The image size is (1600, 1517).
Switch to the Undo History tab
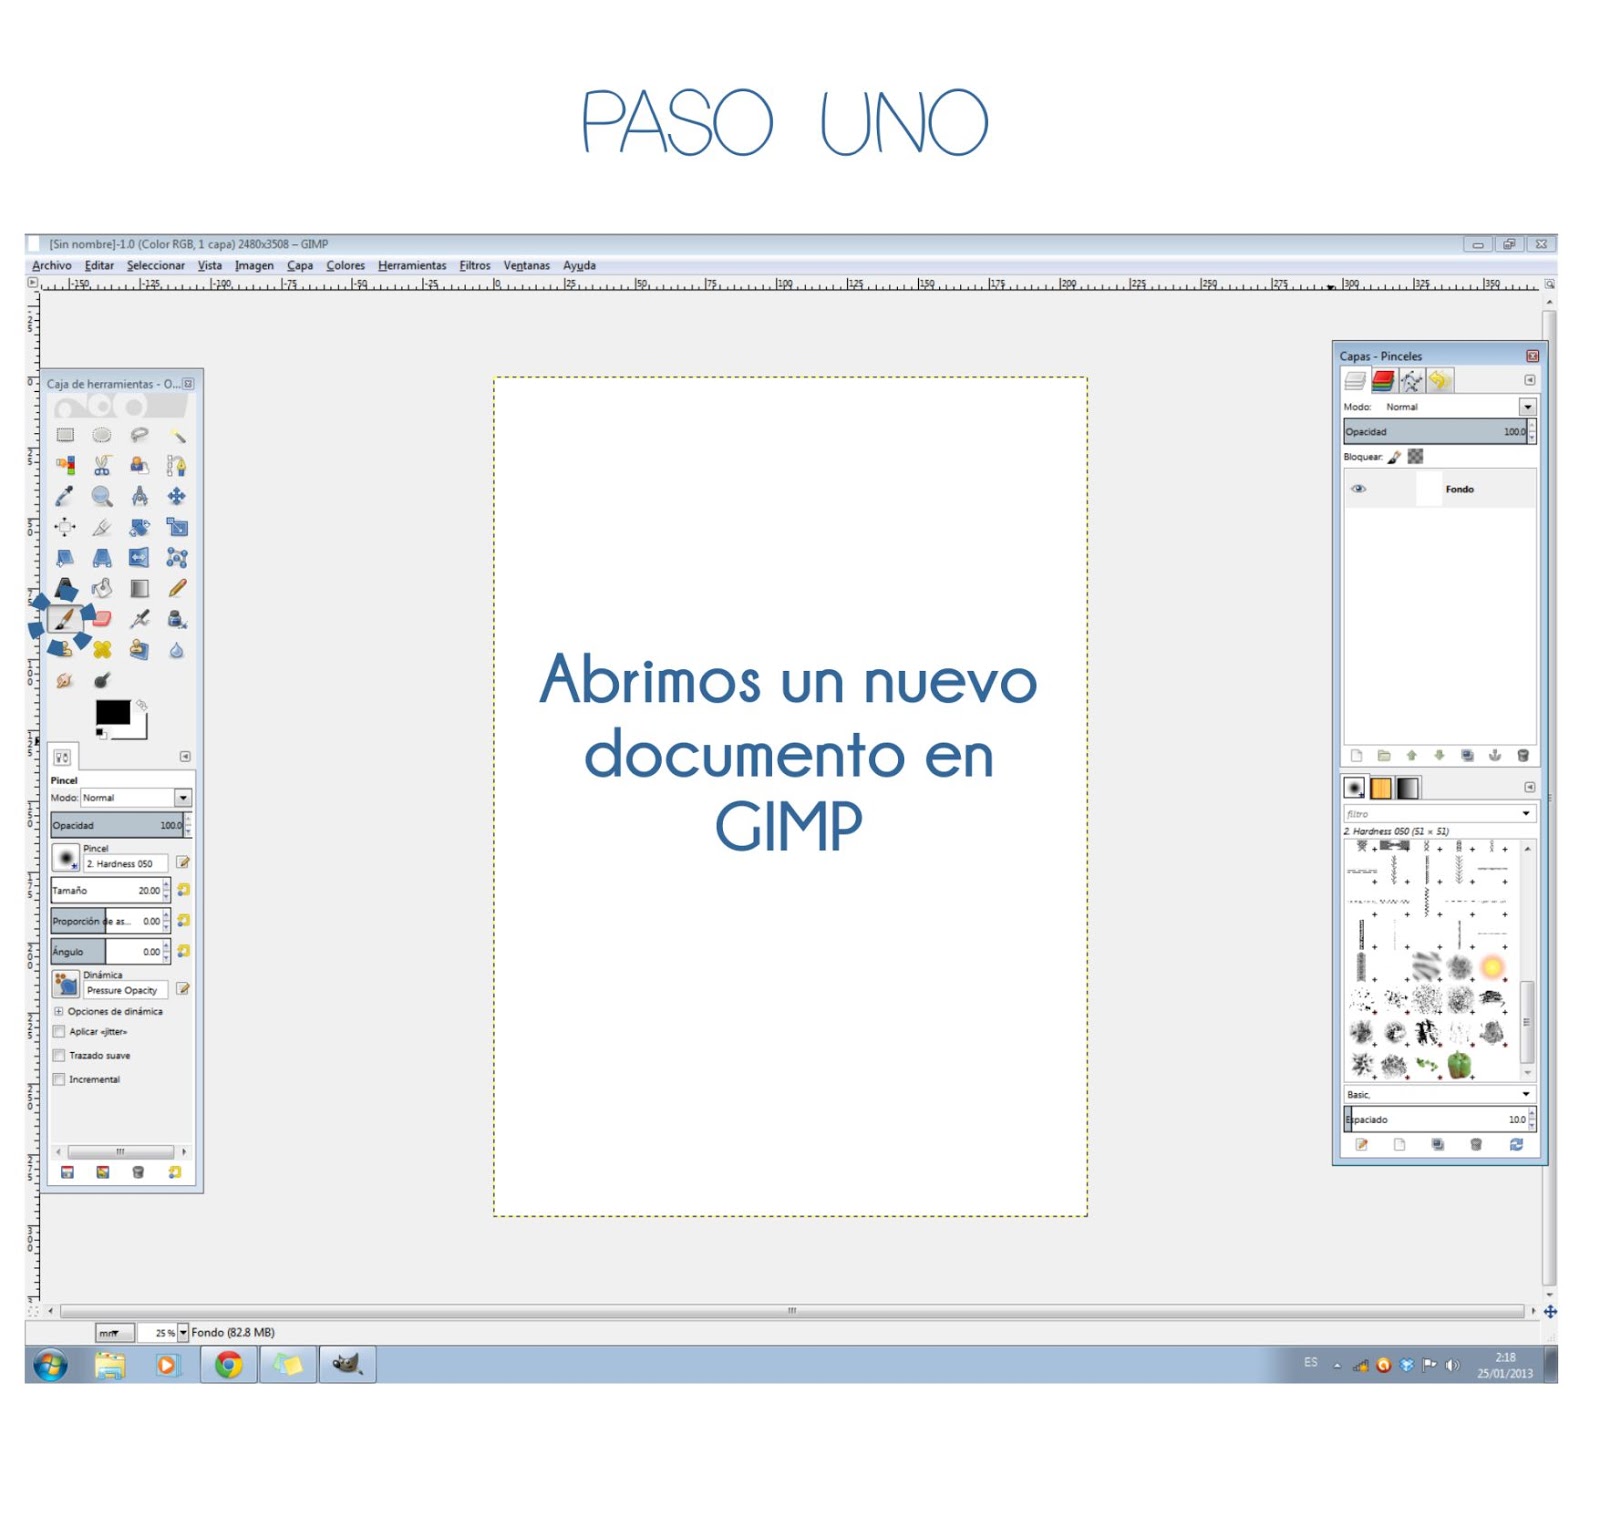(x=1439, y=380)
